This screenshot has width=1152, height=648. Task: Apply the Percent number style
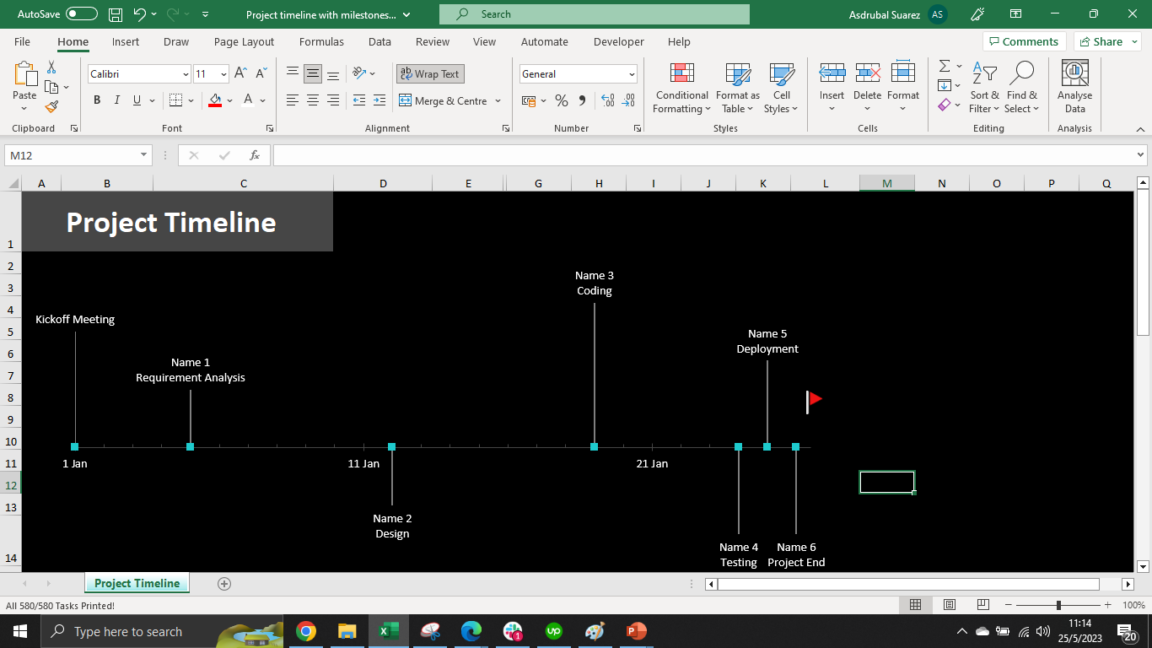pyautogui.click(x=561, y=100)
